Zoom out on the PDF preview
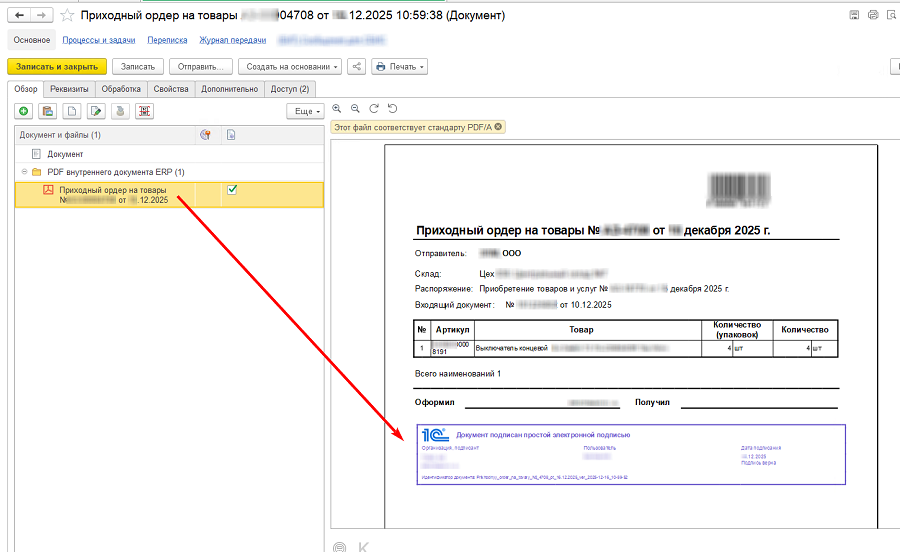 coord(355,108)
